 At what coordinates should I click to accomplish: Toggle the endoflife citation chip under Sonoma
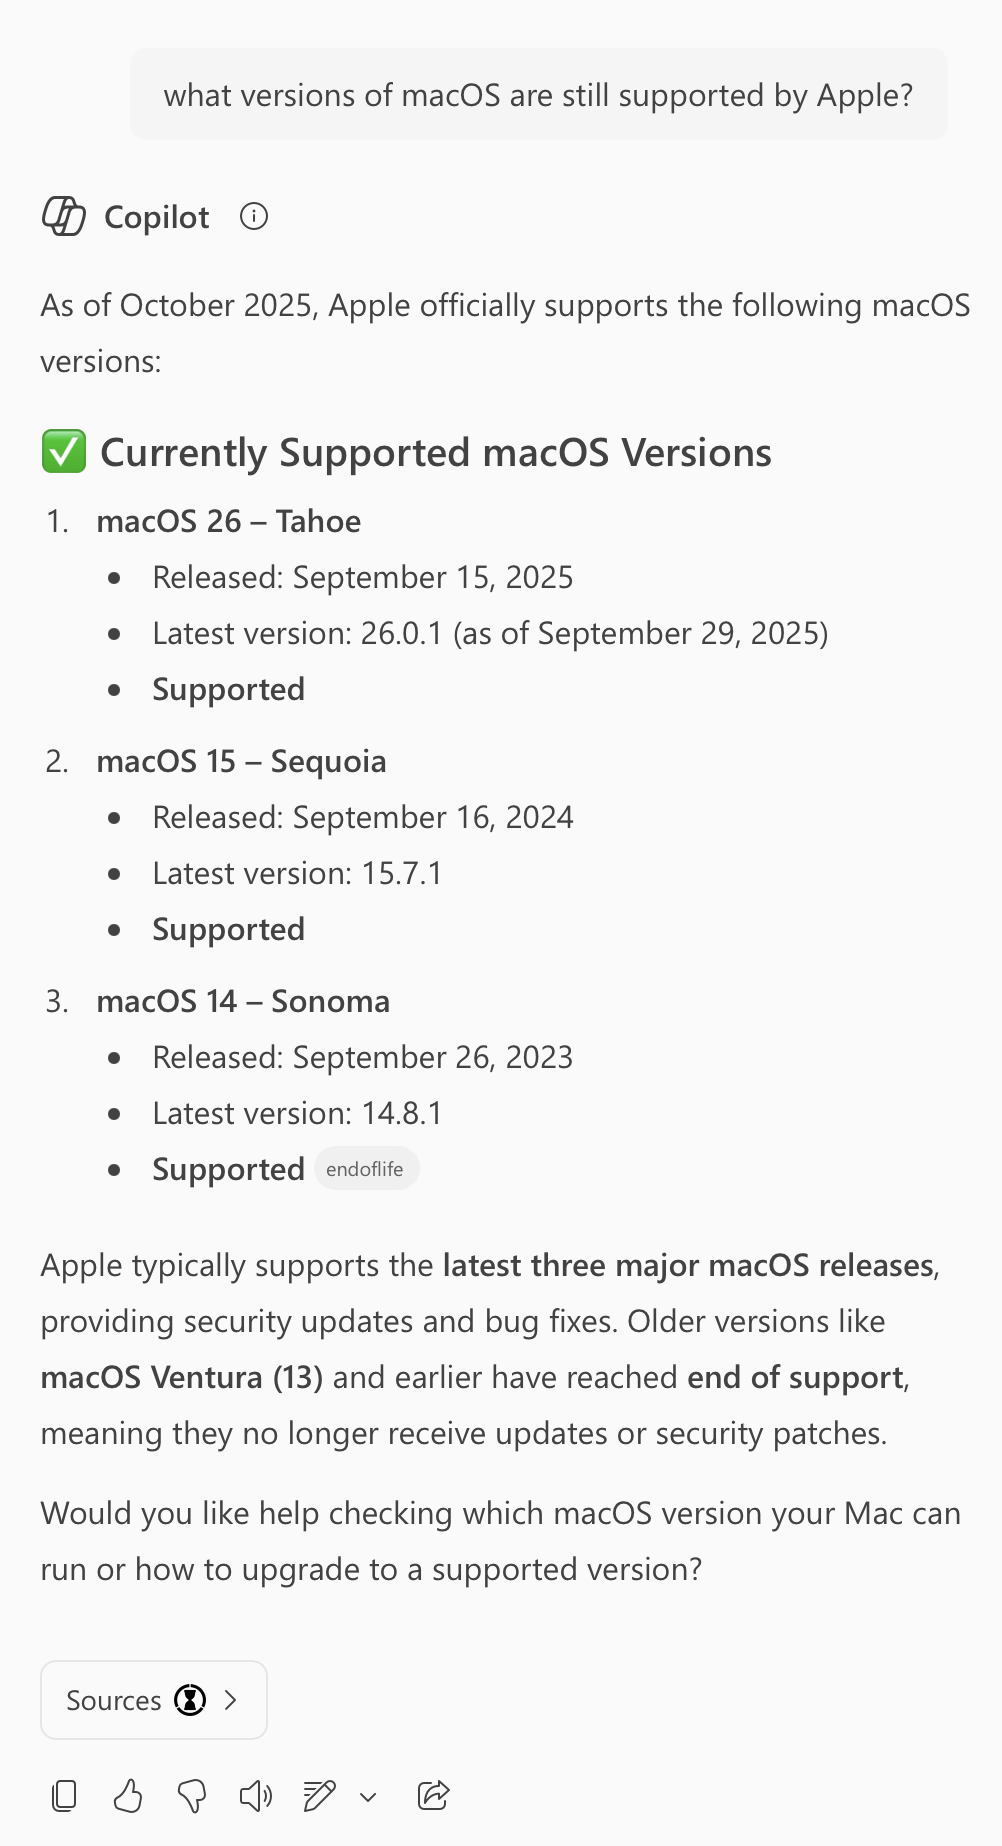pyautogui.click(x=367, y=1168)
